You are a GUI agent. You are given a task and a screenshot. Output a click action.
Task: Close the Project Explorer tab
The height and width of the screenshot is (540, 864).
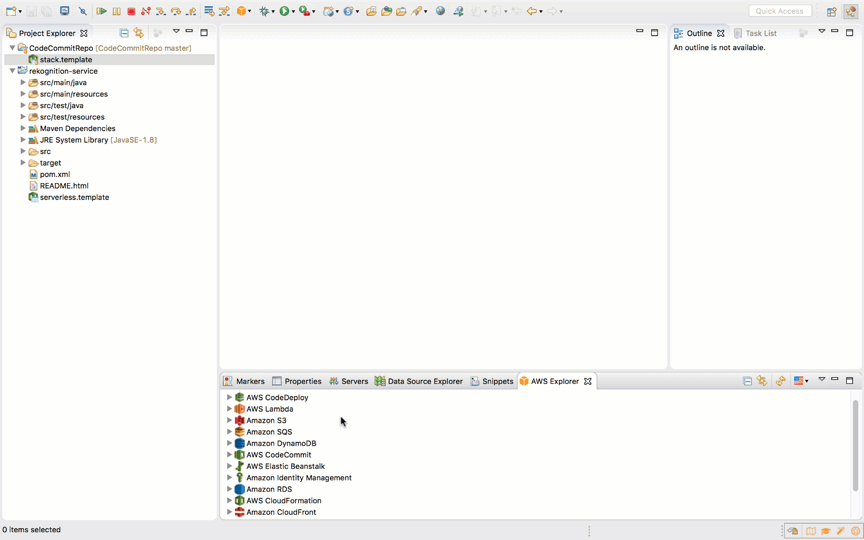(x=84, y=33)
